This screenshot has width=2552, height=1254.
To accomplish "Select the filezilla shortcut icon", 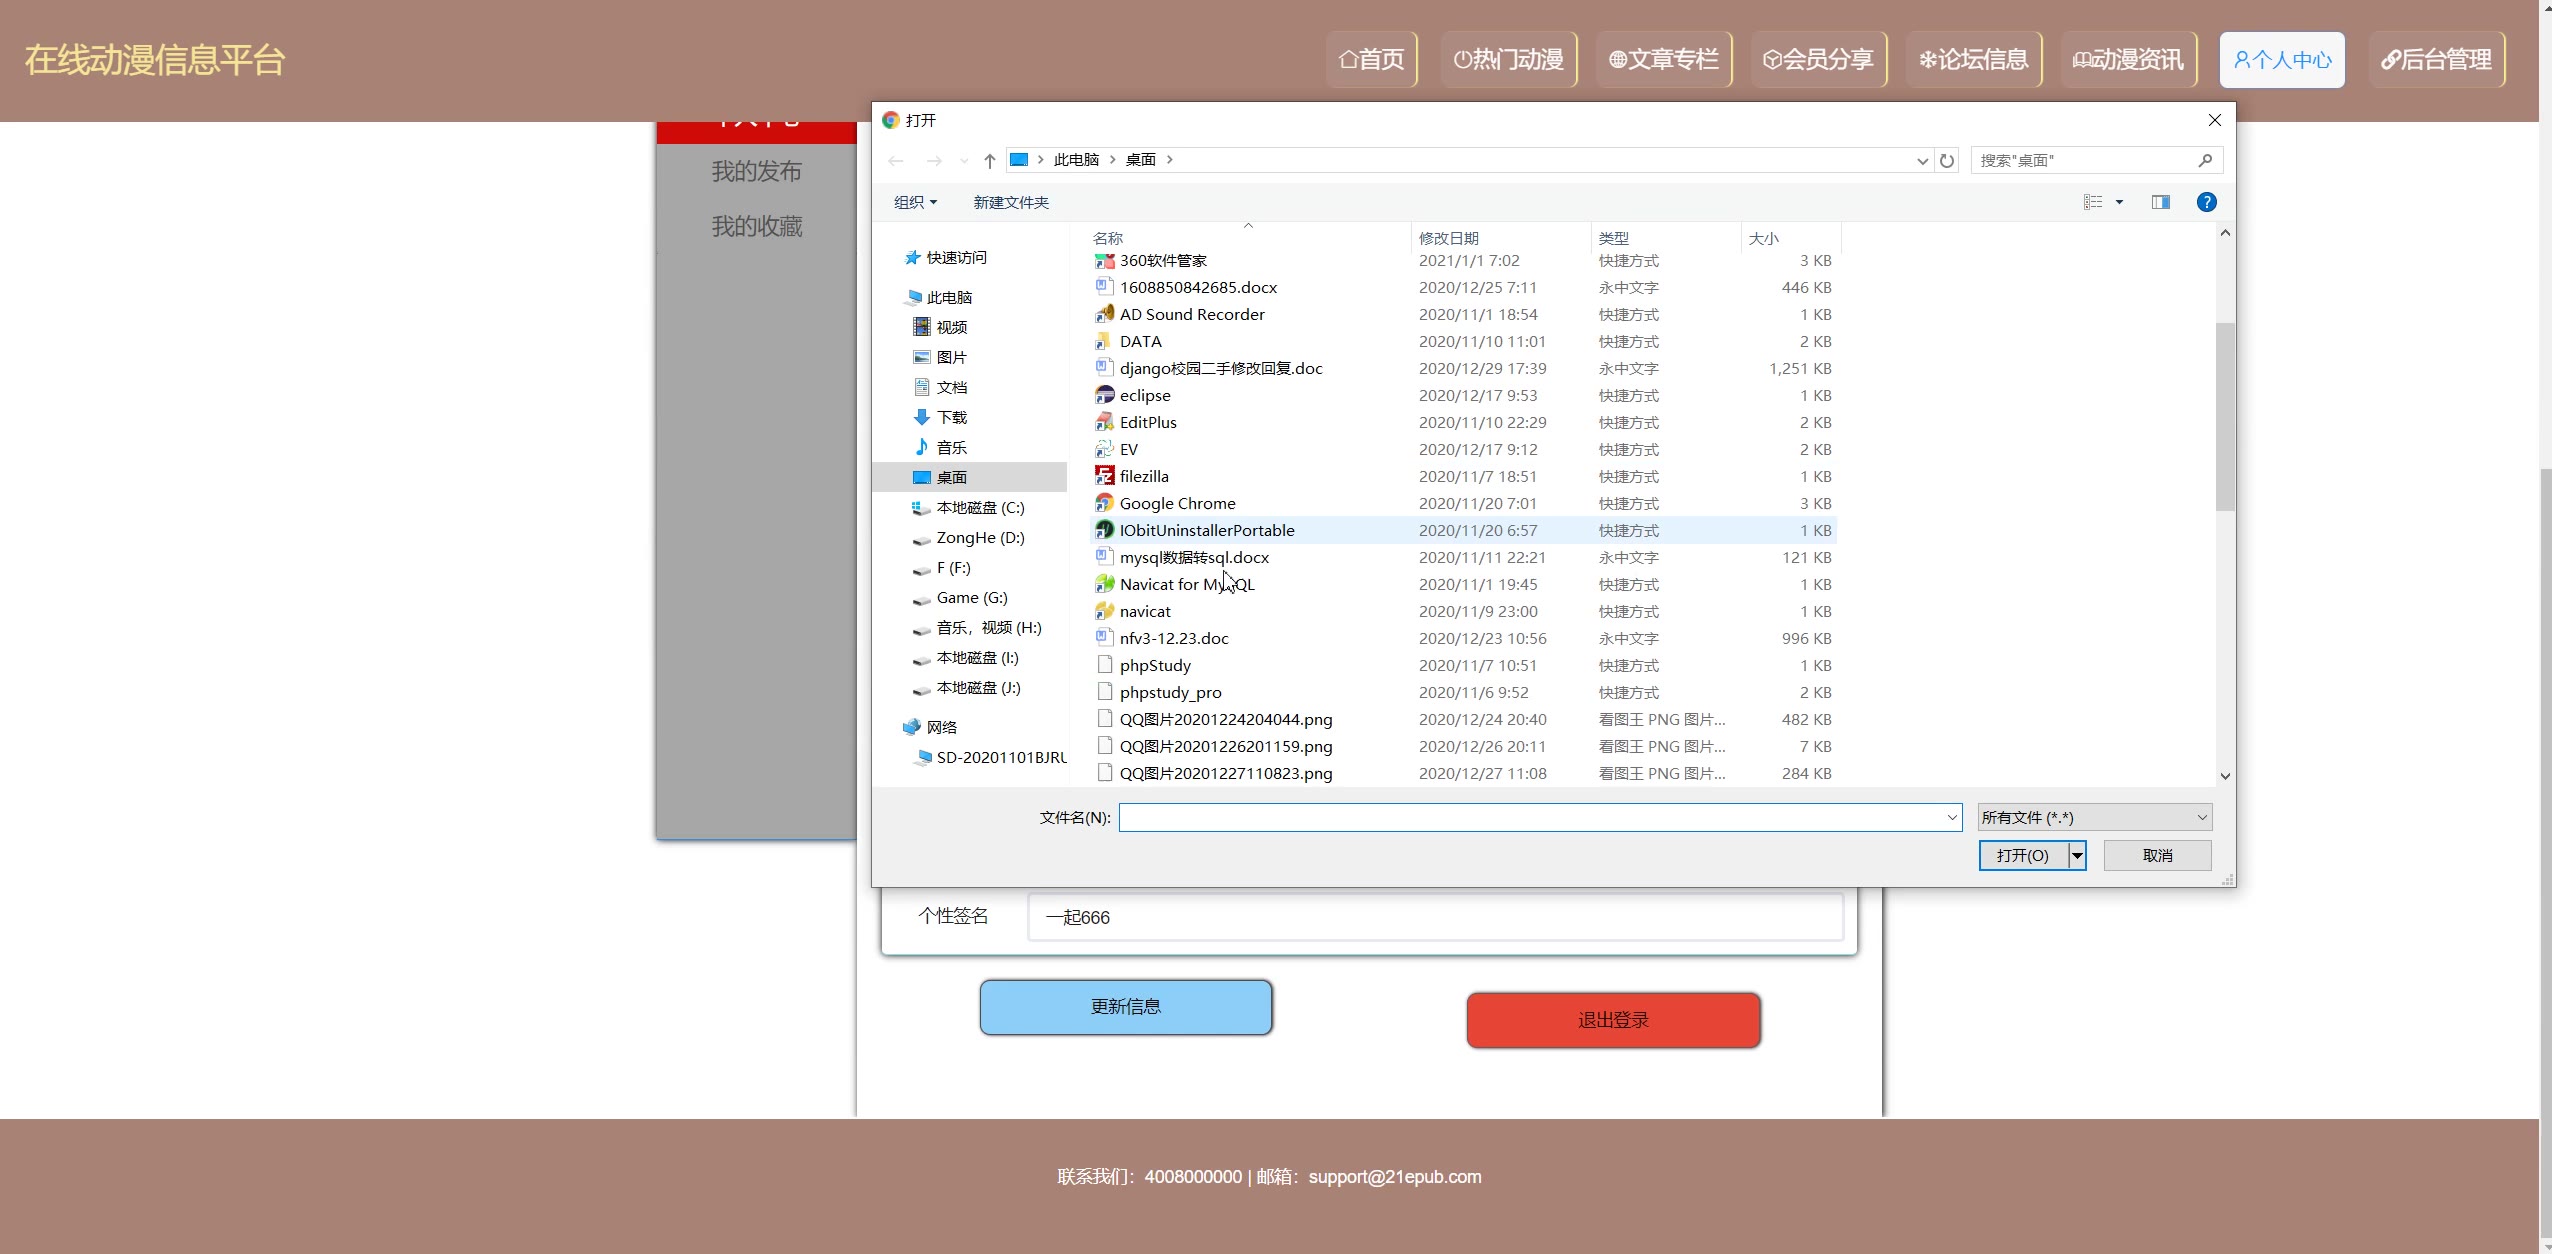I will coord(1104,476).
